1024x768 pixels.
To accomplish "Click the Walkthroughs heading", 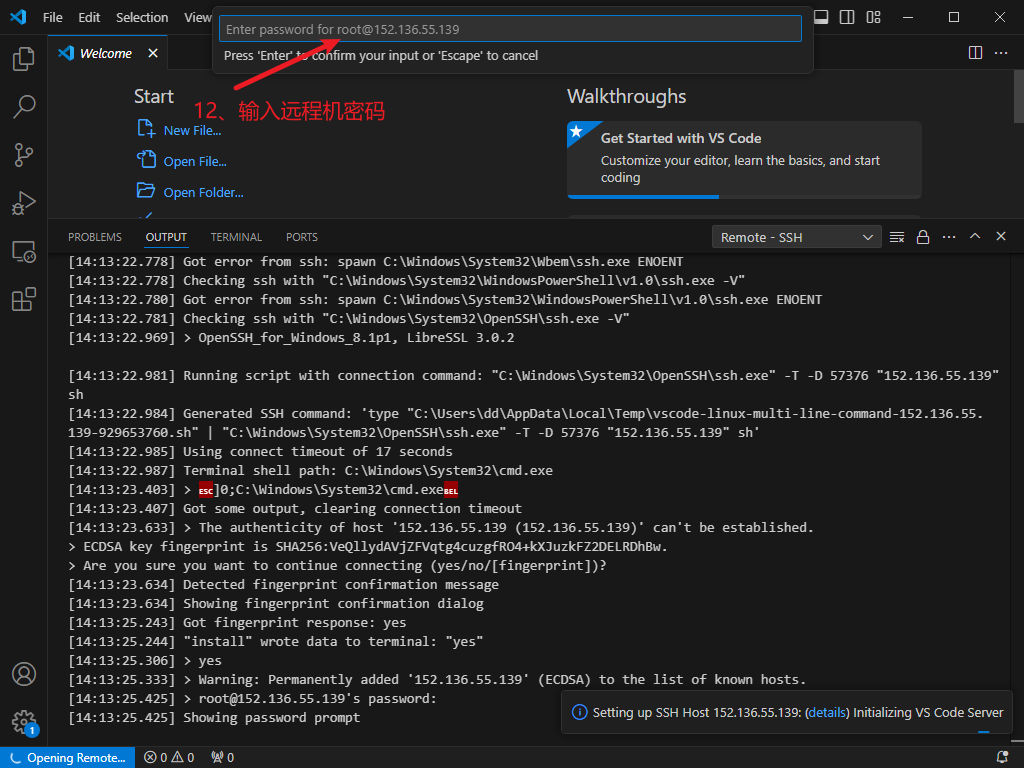I will (x=626, y=97).
